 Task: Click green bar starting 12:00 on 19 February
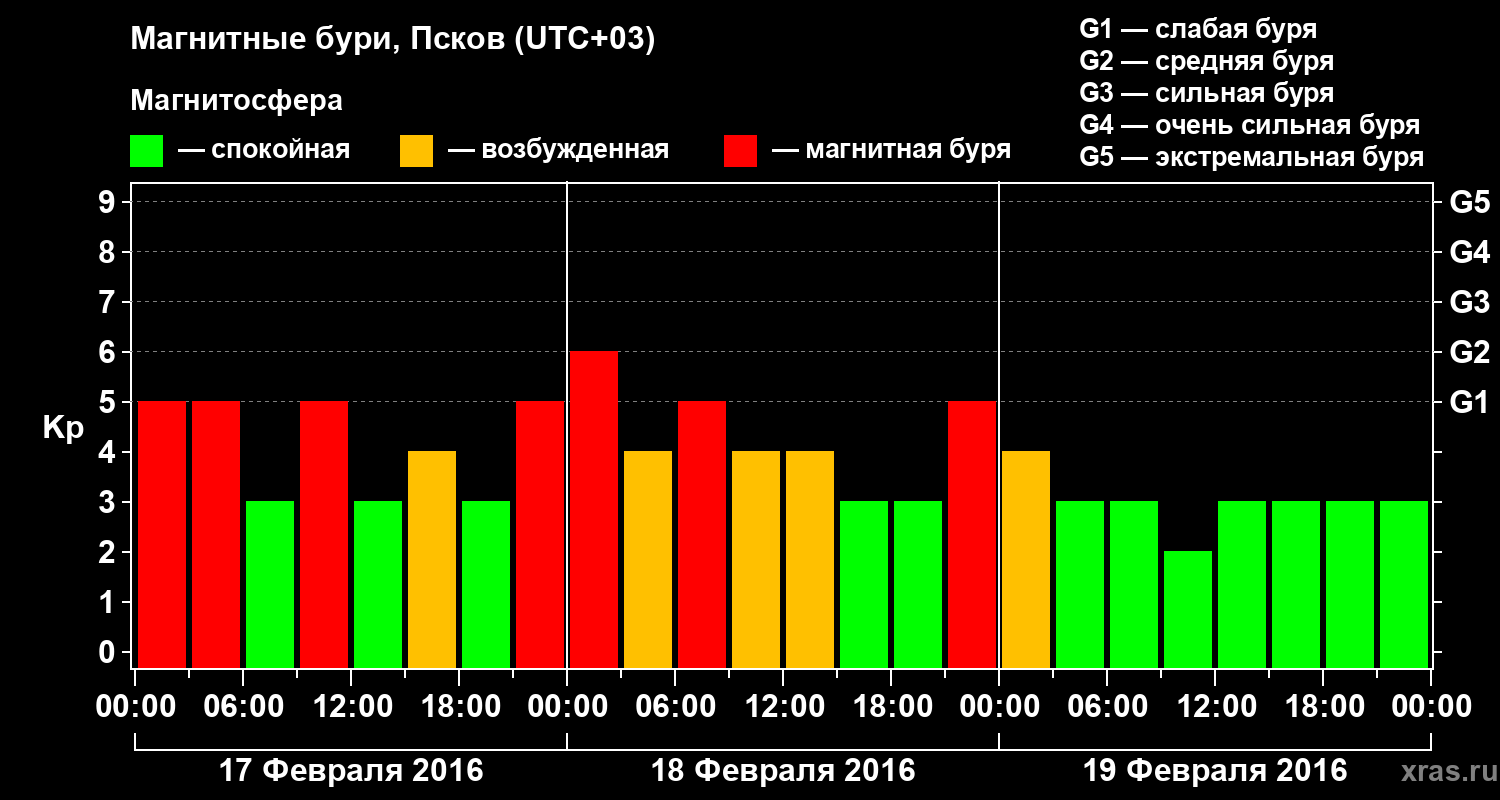(x=1242, y=585)
